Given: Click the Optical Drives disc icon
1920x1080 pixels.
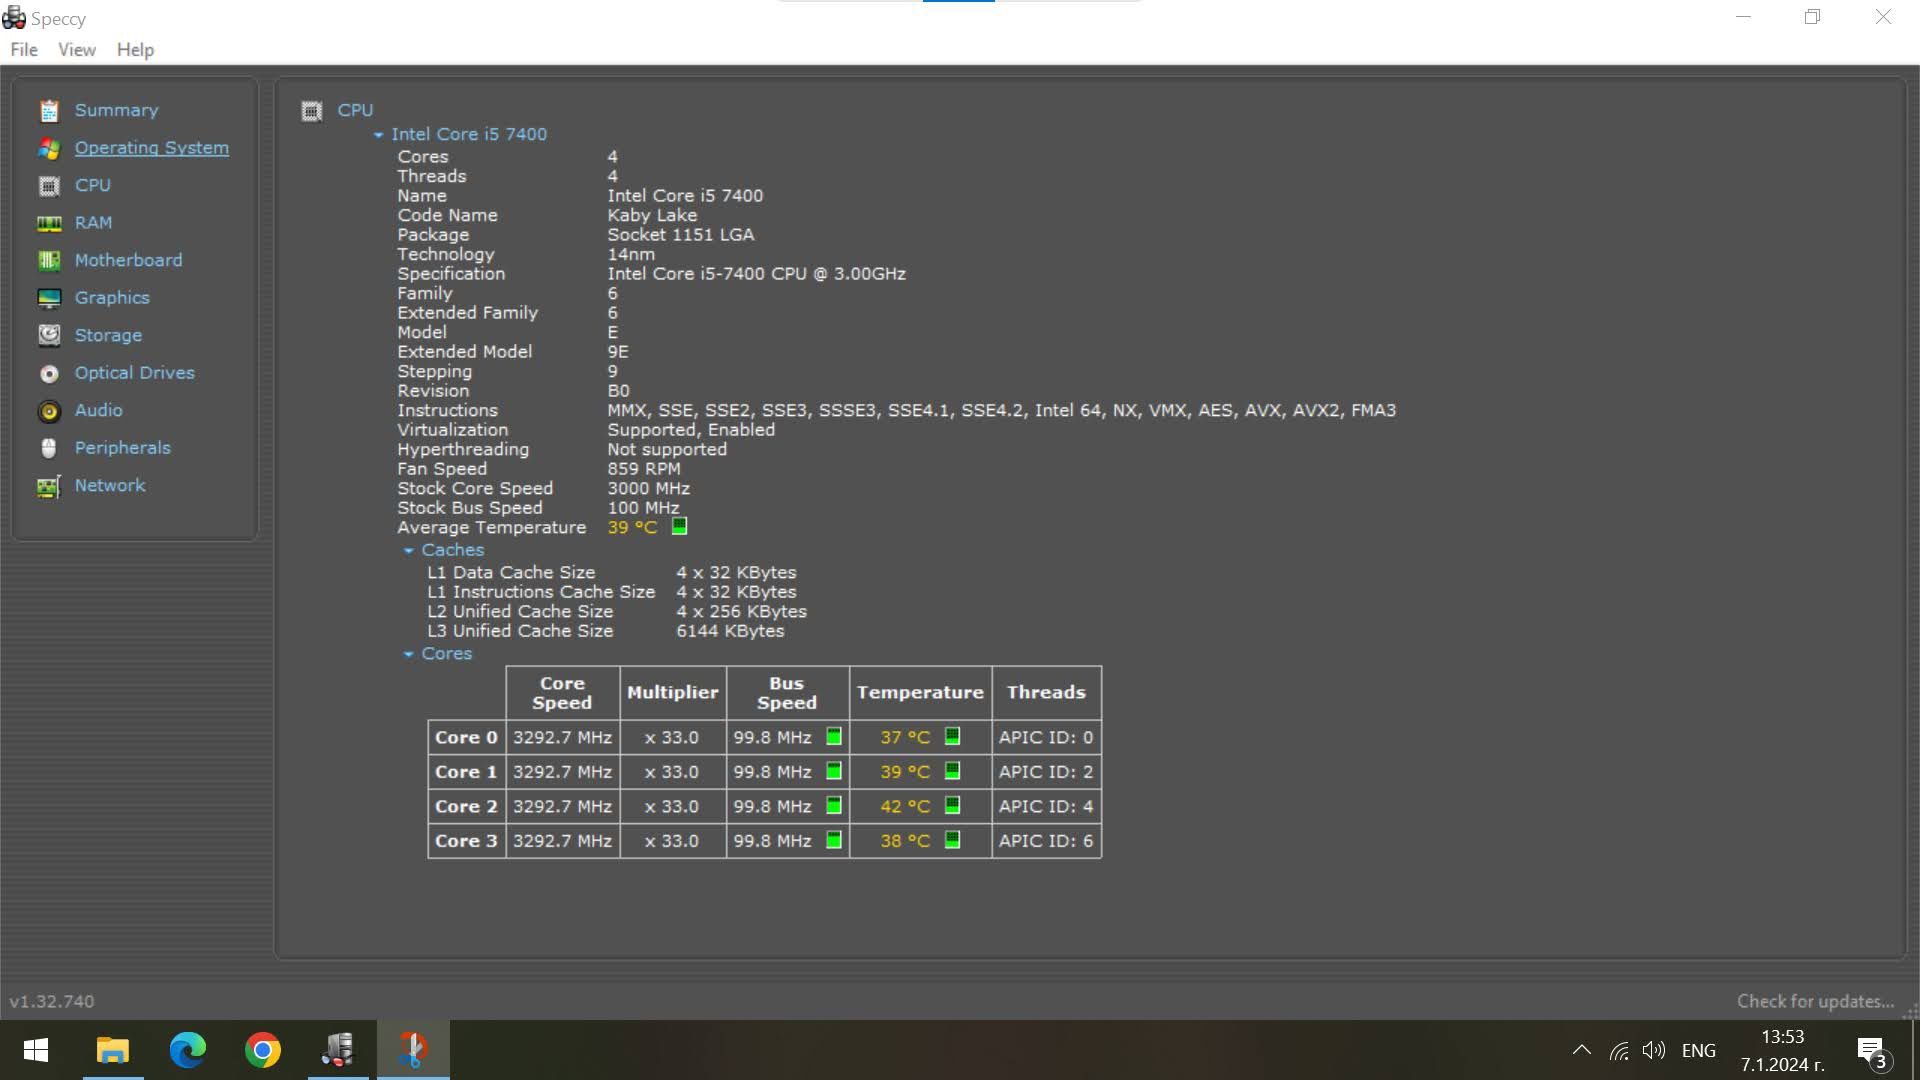Looking at the screenshot, I should click(49, 373).
